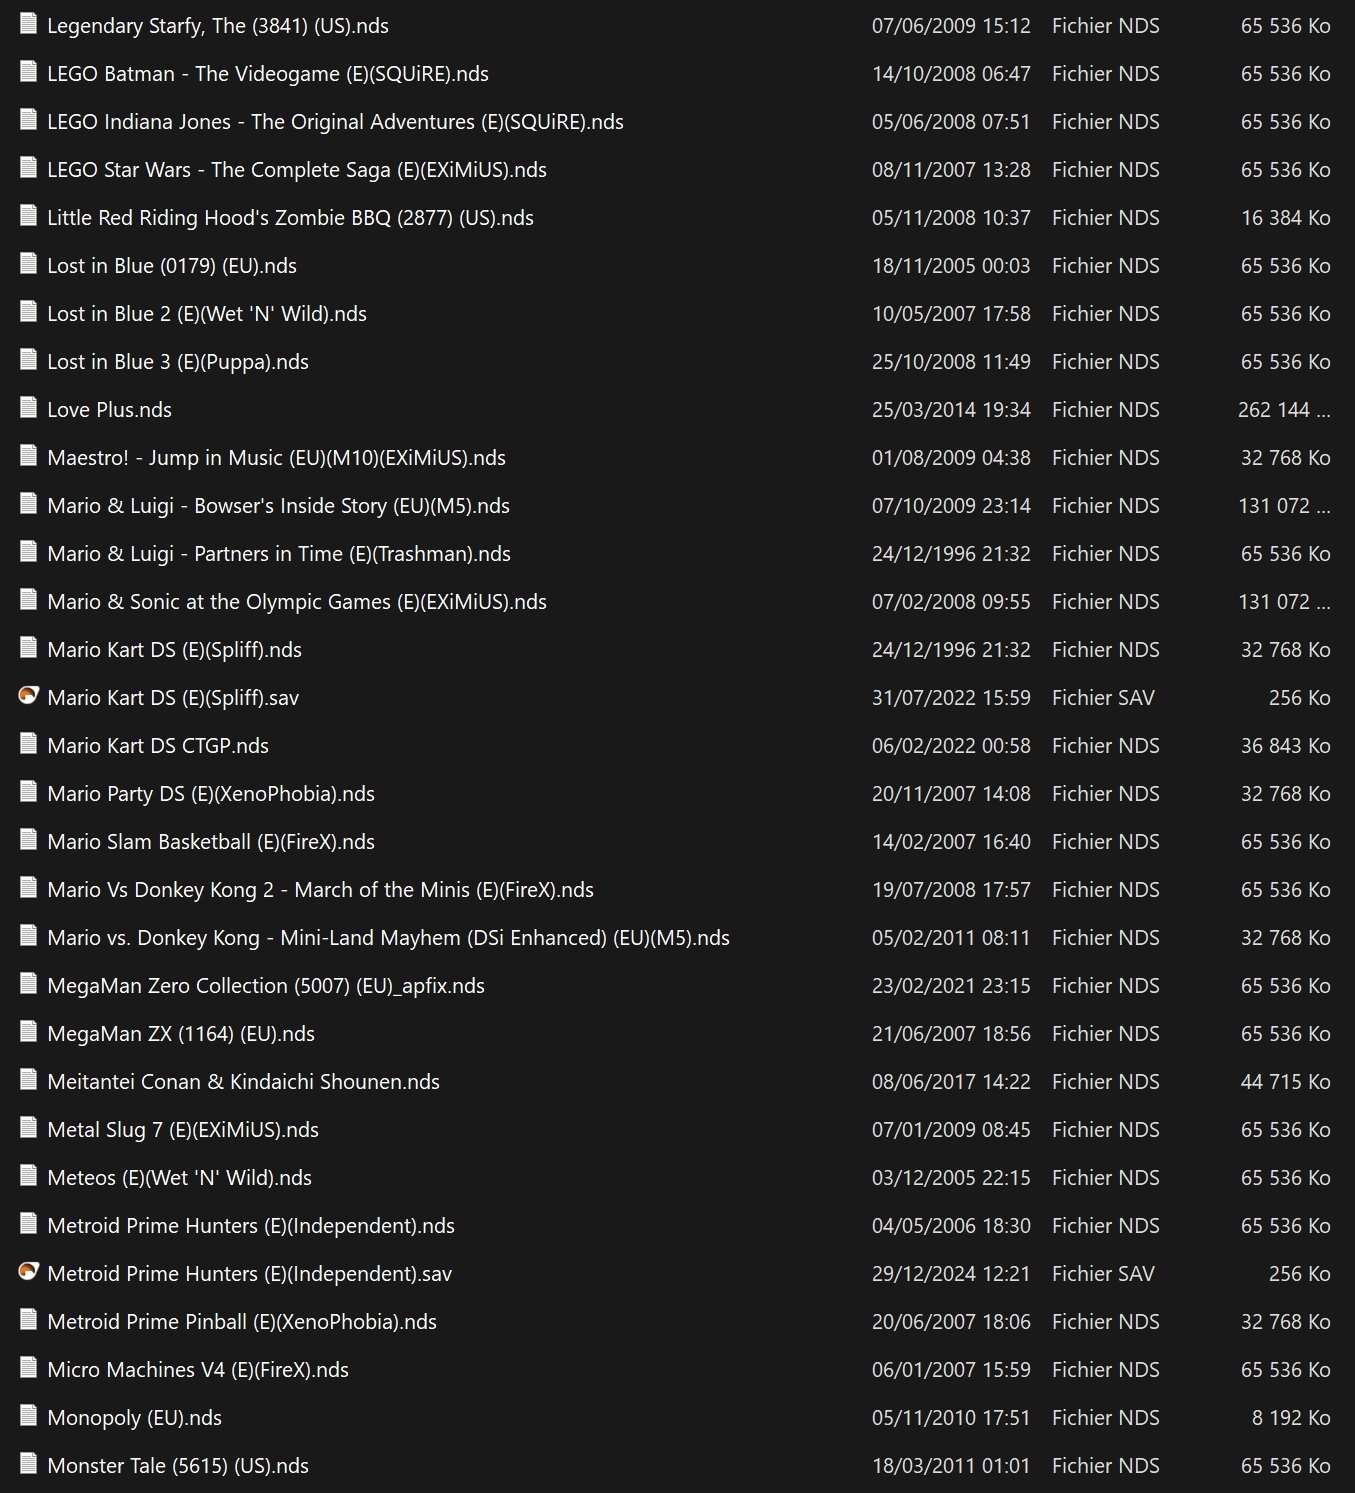
Task: Select the date 31/07/2022 15:59
Action: [x=951, y=698]
